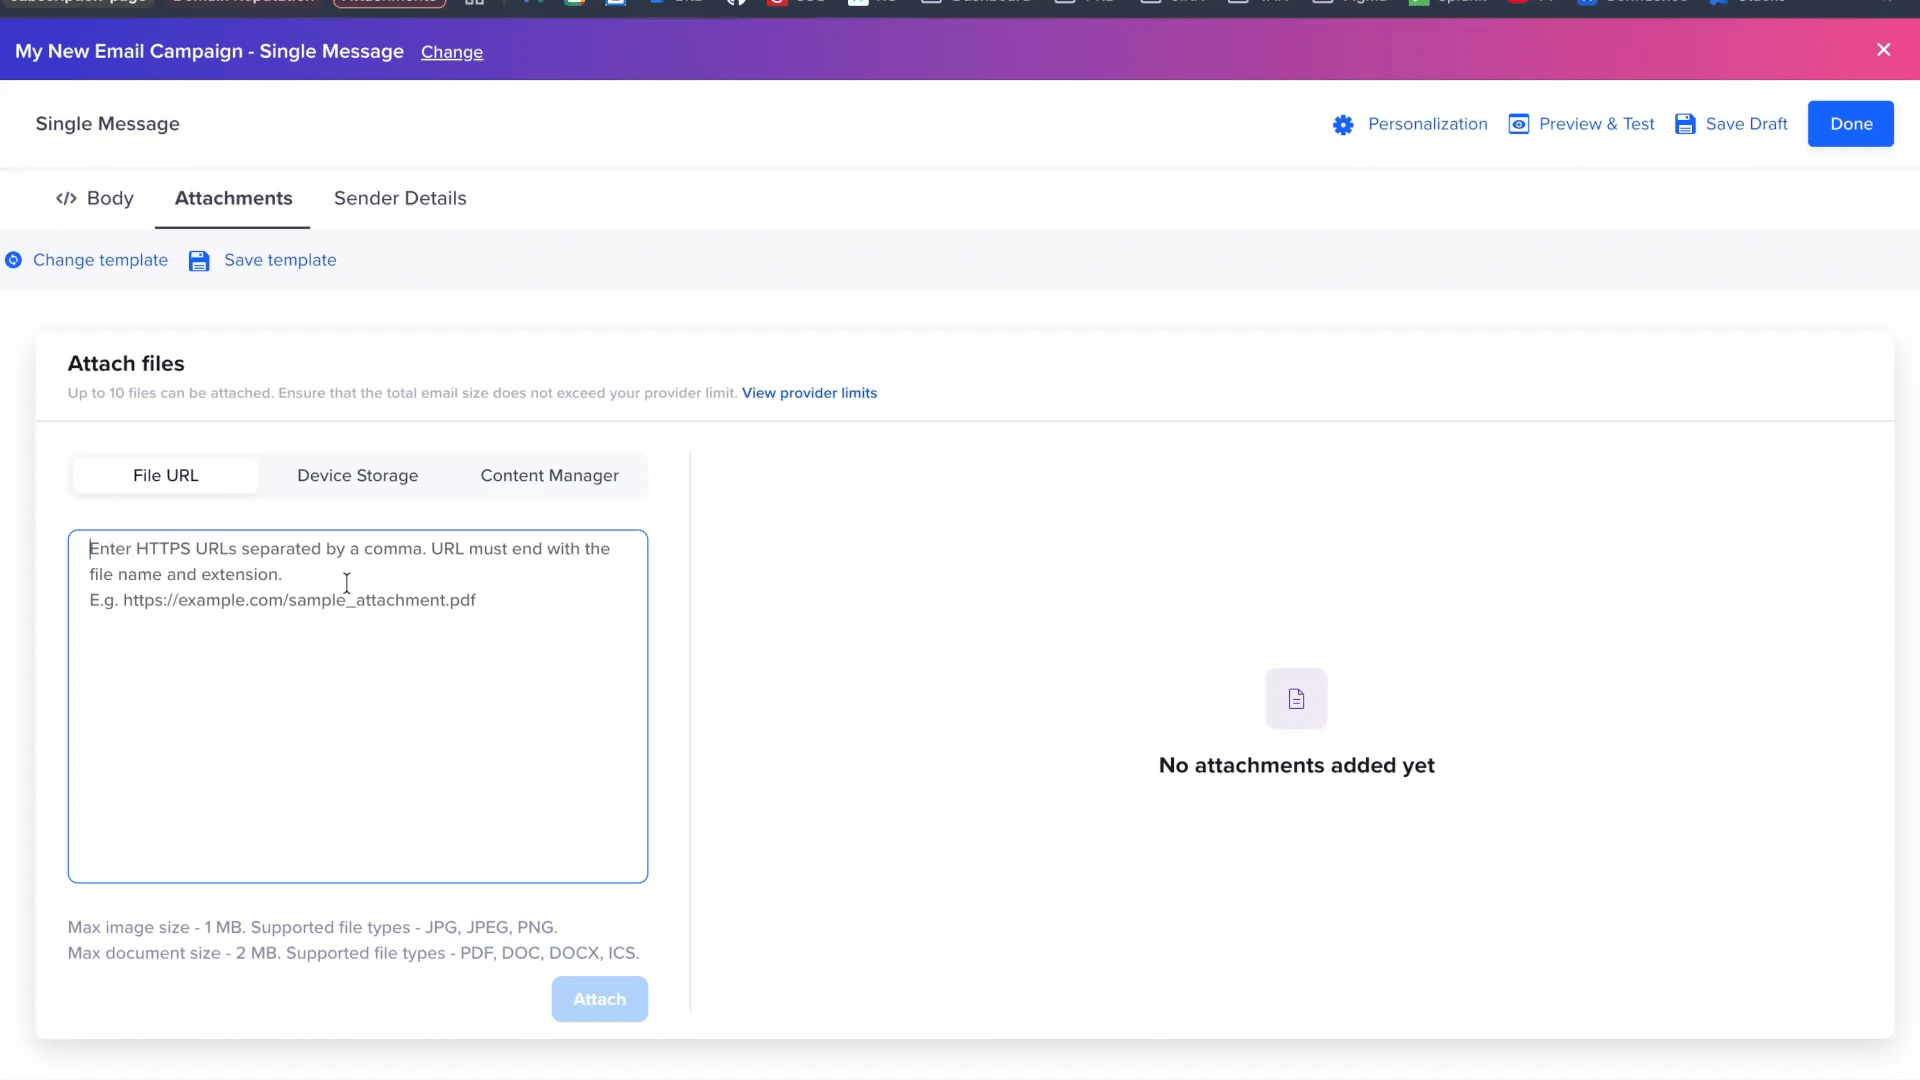Viewport: 1920px width, 1080px height.
Task: Click the eye icon for Preview & Test
Action: pos(1519,124)
